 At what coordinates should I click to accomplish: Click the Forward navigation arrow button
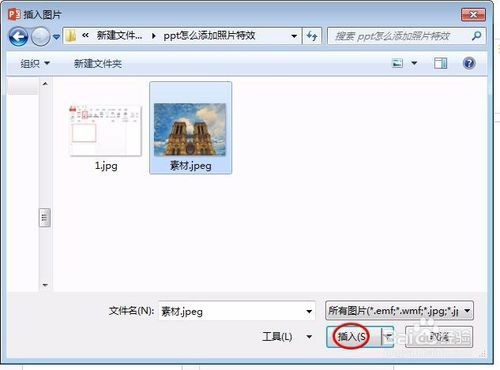[40, 36]
